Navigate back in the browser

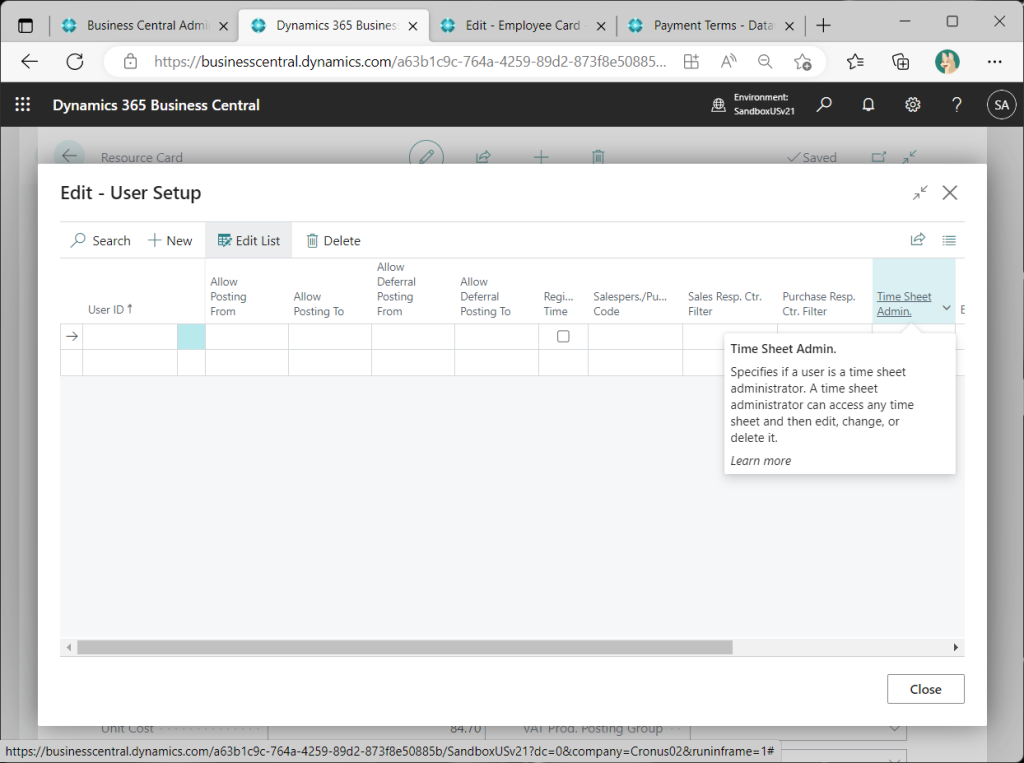pos(29,62)
